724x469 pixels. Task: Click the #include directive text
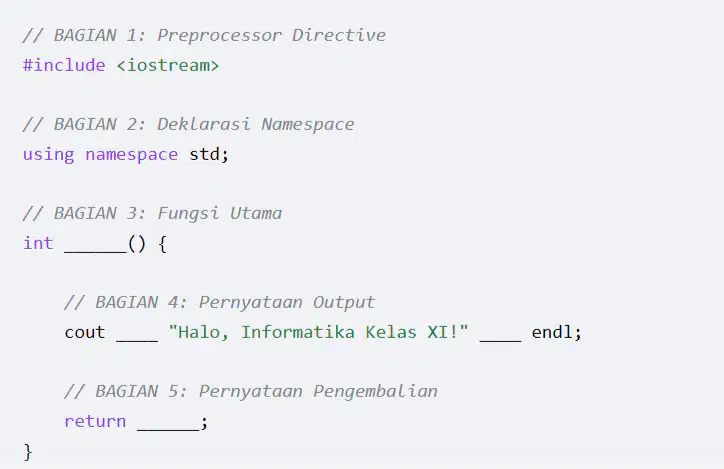coord(64,65)
